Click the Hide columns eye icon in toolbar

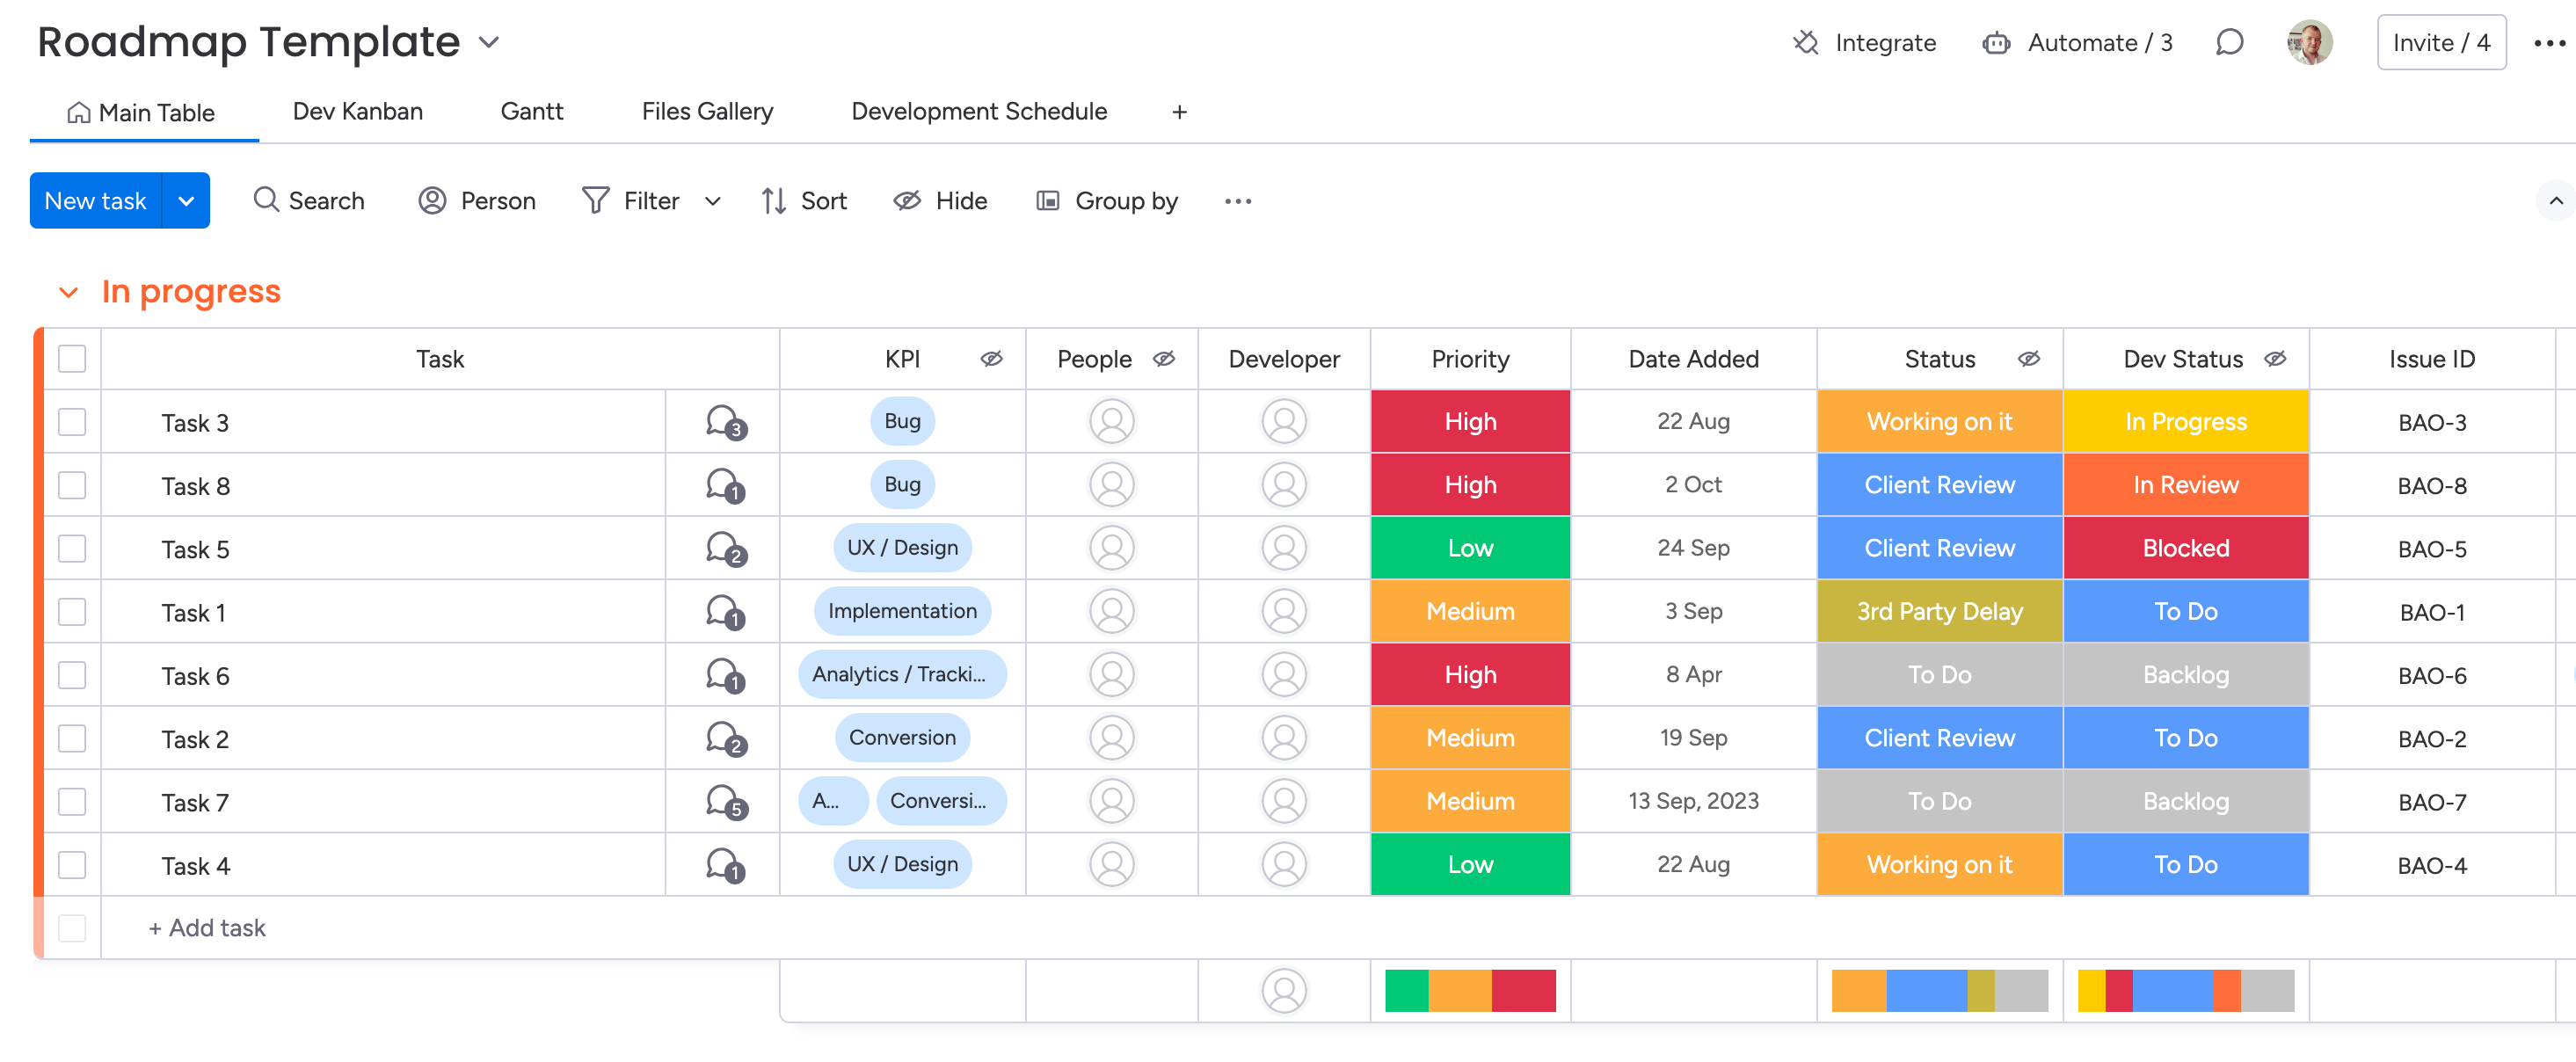click(907, 201)
